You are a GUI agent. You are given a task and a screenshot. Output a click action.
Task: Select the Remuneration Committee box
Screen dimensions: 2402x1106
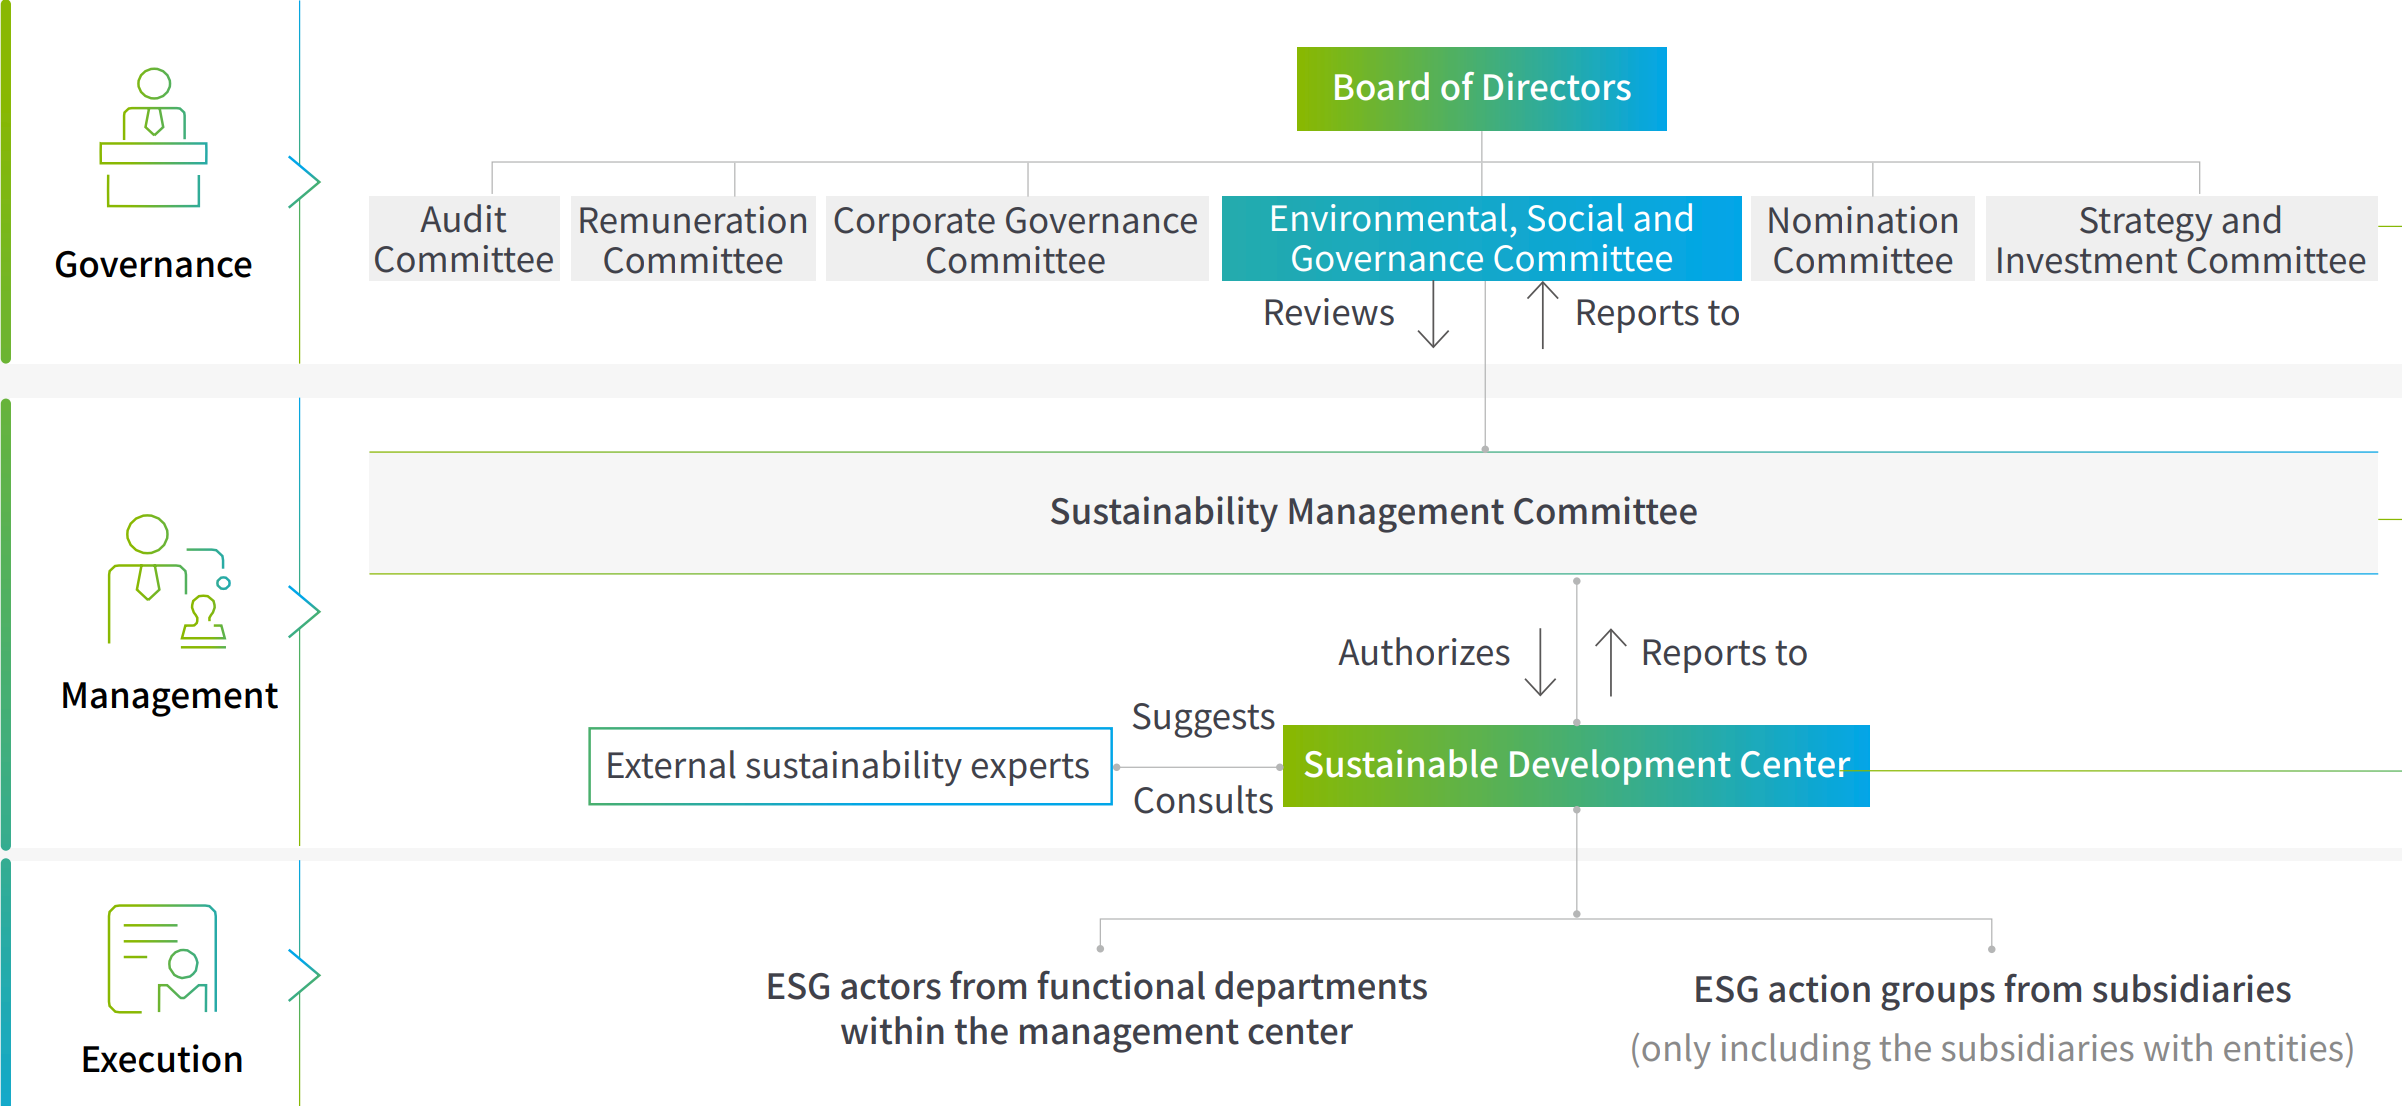point(693,239)
